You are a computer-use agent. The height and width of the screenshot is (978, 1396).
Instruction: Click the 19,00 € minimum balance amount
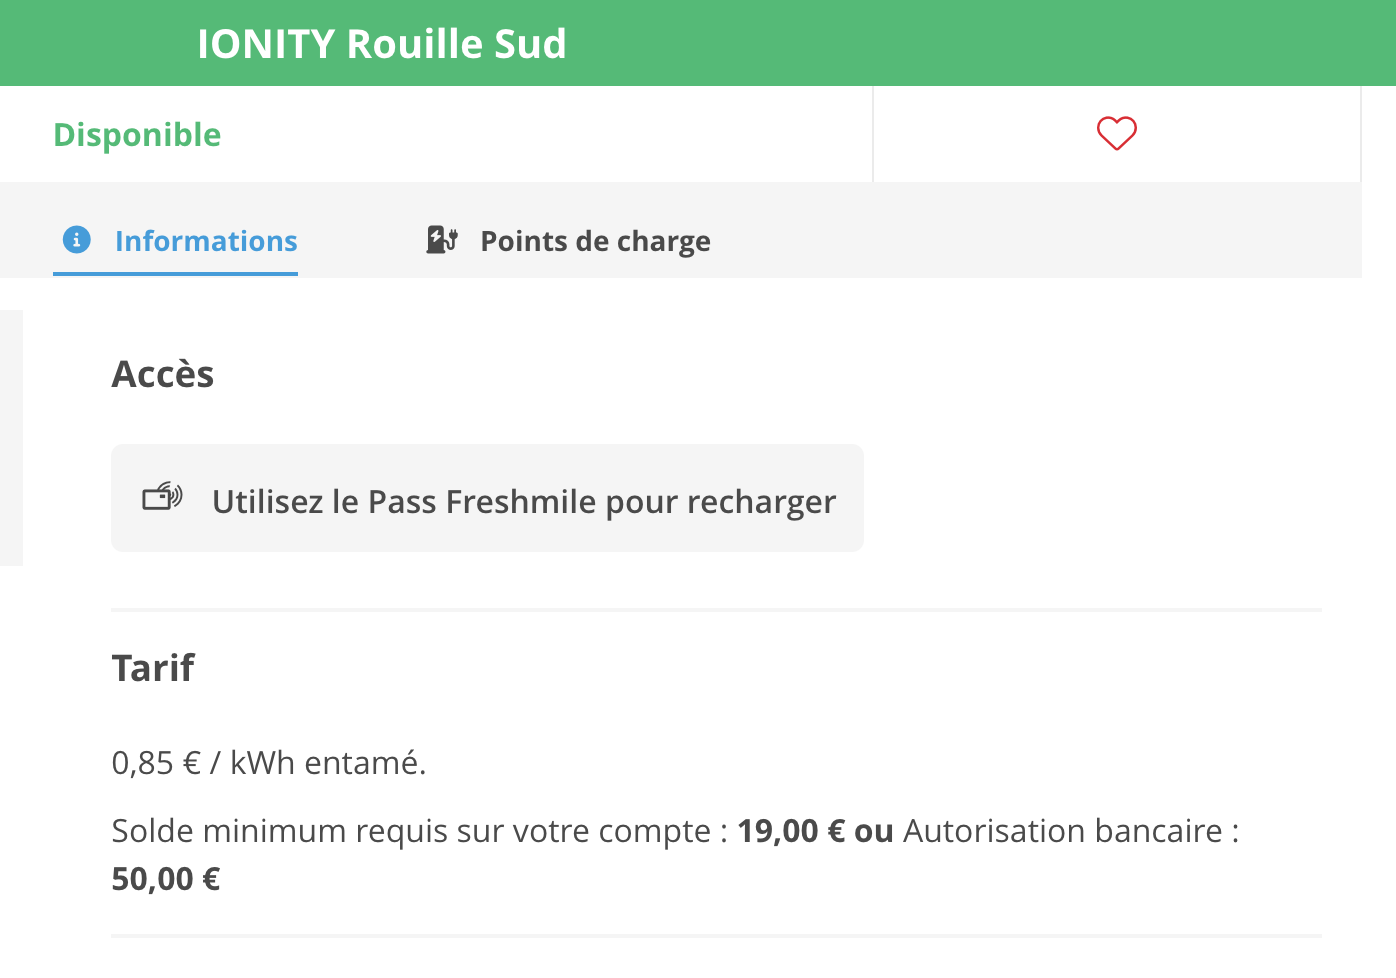click(x=791, y=831)
